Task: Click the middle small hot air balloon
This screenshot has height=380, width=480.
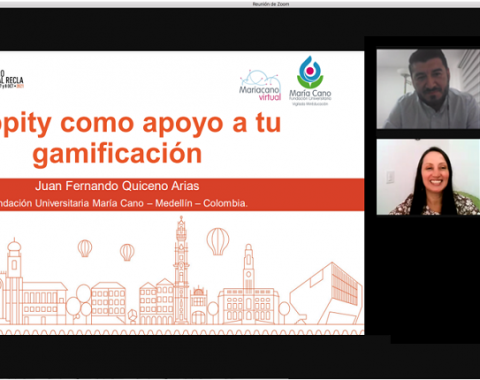Action: click(x=127, y=252)
